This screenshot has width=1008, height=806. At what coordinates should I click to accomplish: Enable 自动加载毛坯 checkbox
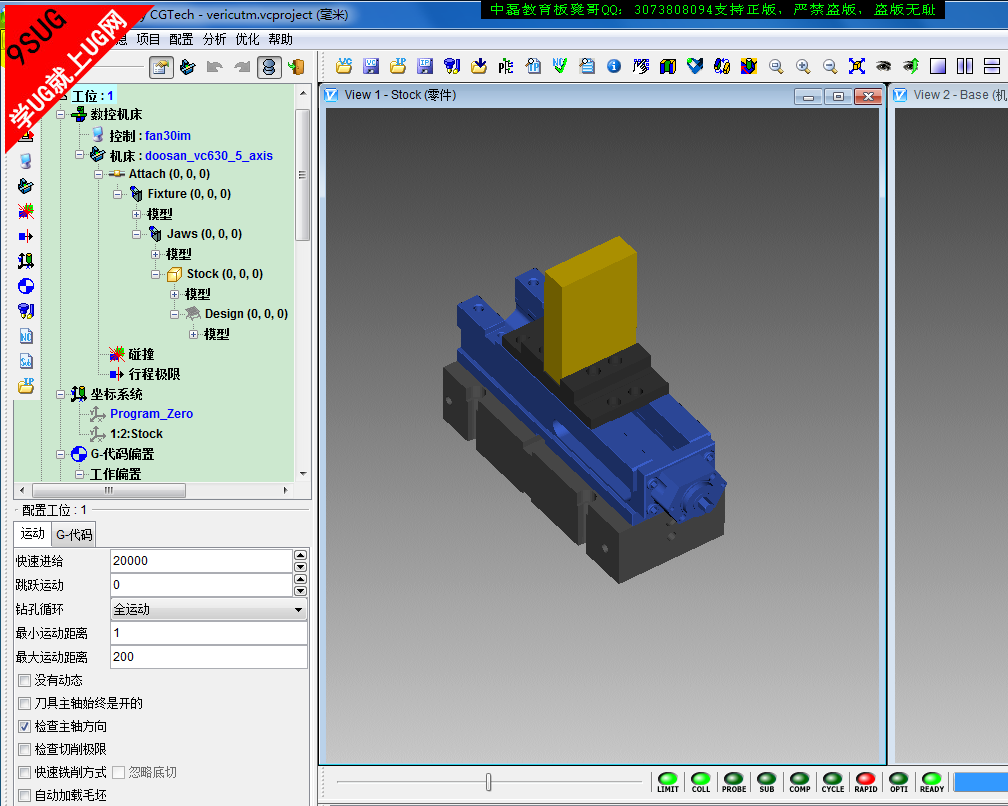click(24, 795)
